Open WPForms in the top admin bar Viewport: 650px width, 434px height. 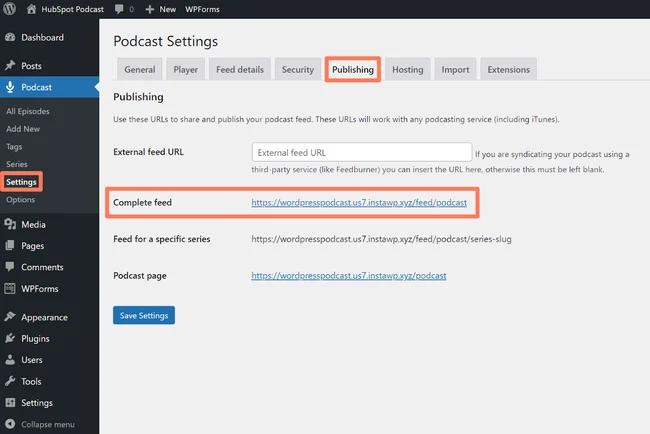coord(202,9)
